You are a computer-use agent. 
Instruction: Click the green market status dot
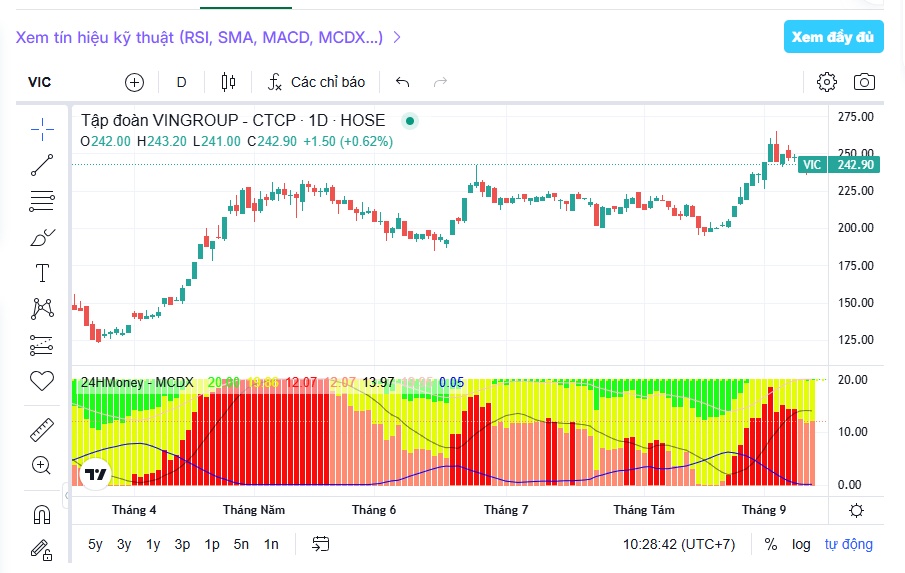click(410, 121)
